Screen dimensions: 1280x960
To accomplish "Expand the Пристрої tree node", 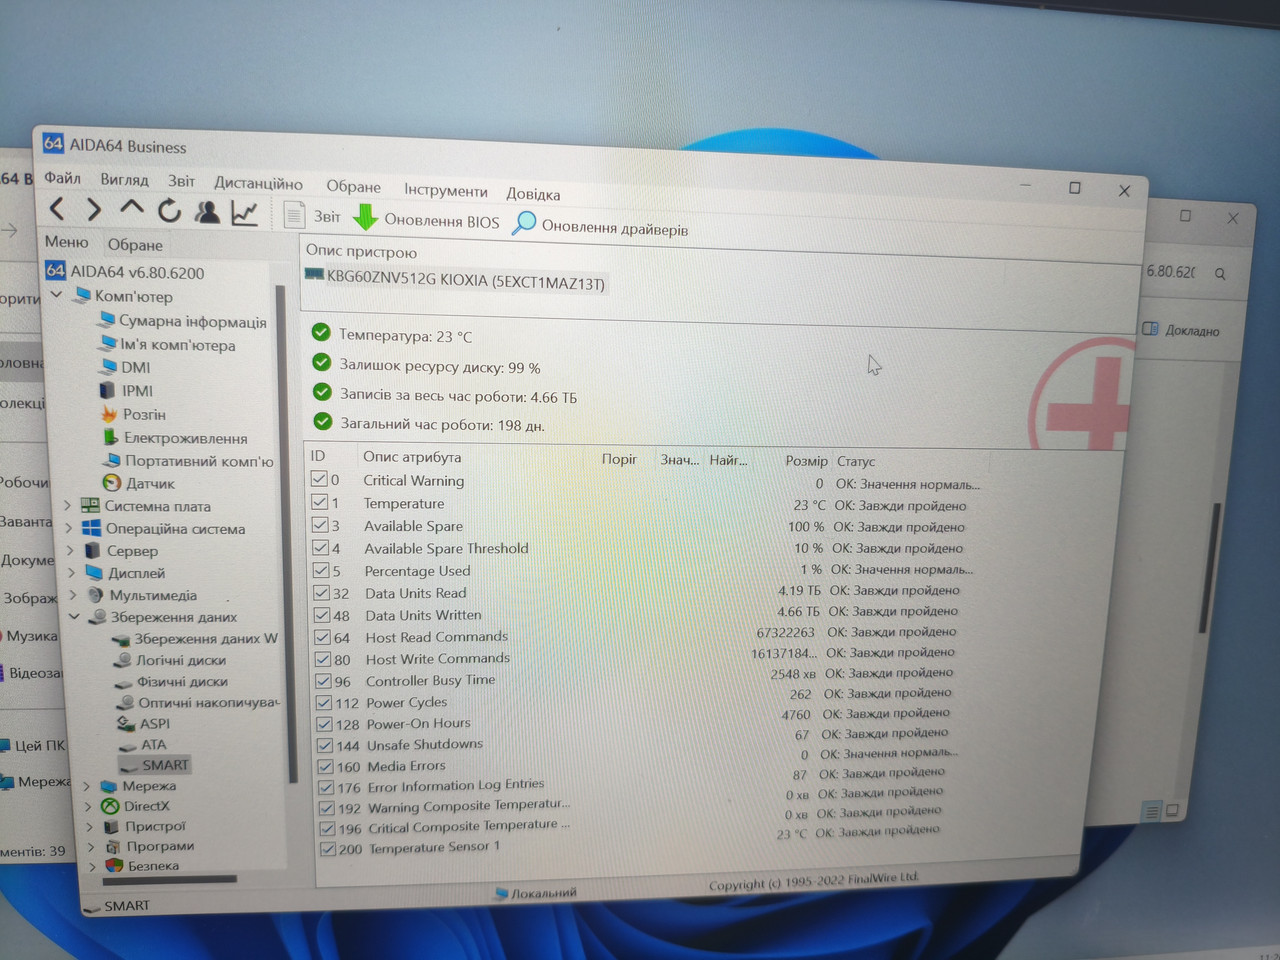I will point(89,827).
